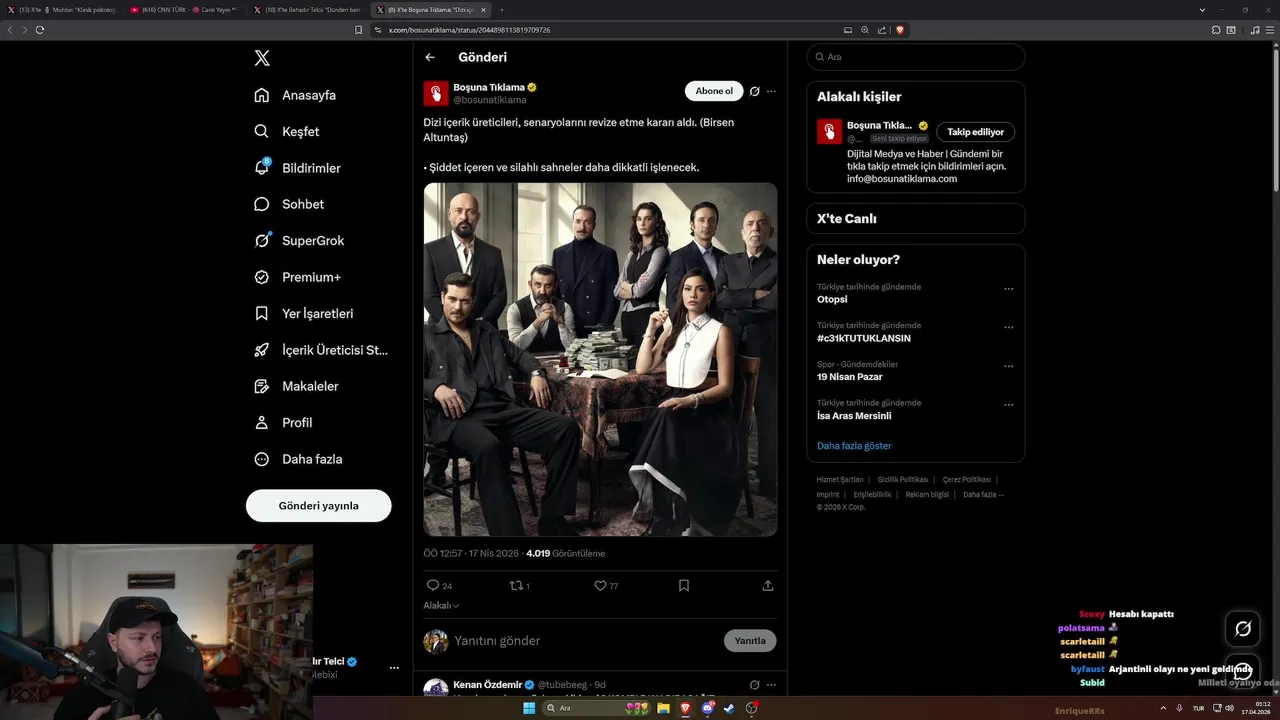This screenshot has height=720, width=1280.
Task: Open options for 19 Nisan Pazar trend
Action: [x=1009, y=366]
